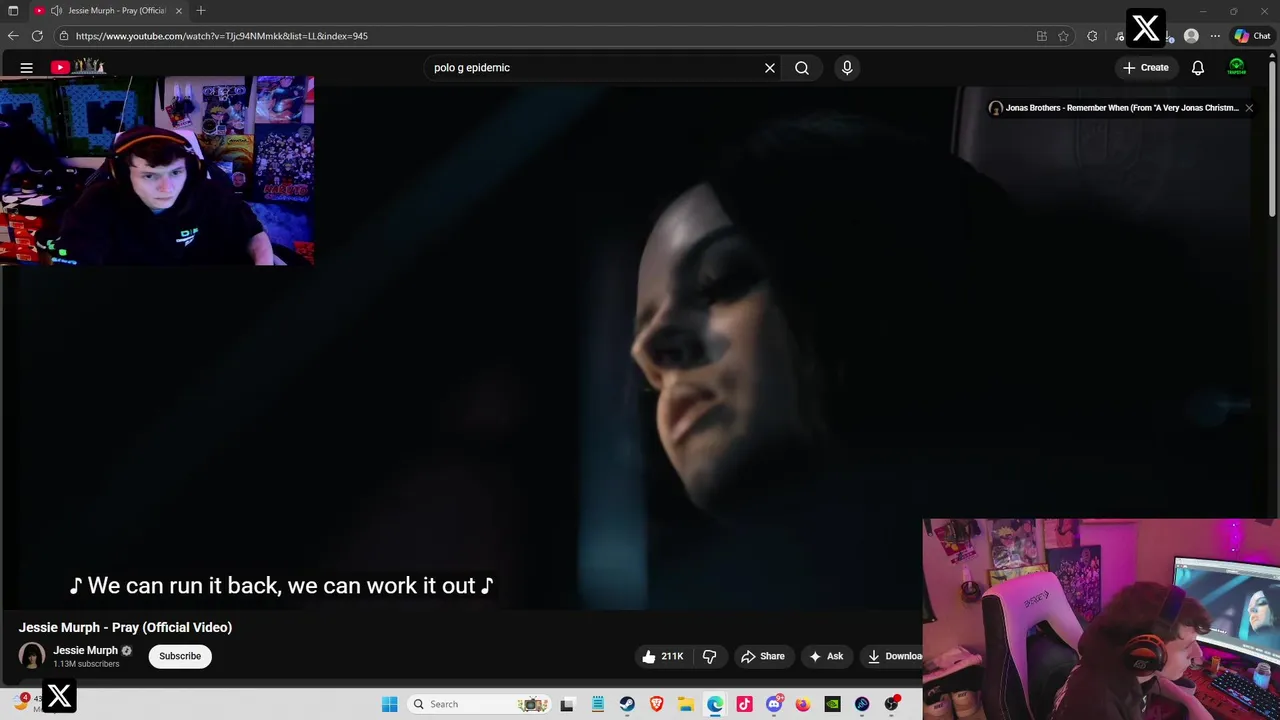Image resolution: width=1280 pixels, height=720 pixels.
Task: Dislike the Jessie Murph video
Action: [710, 656]
